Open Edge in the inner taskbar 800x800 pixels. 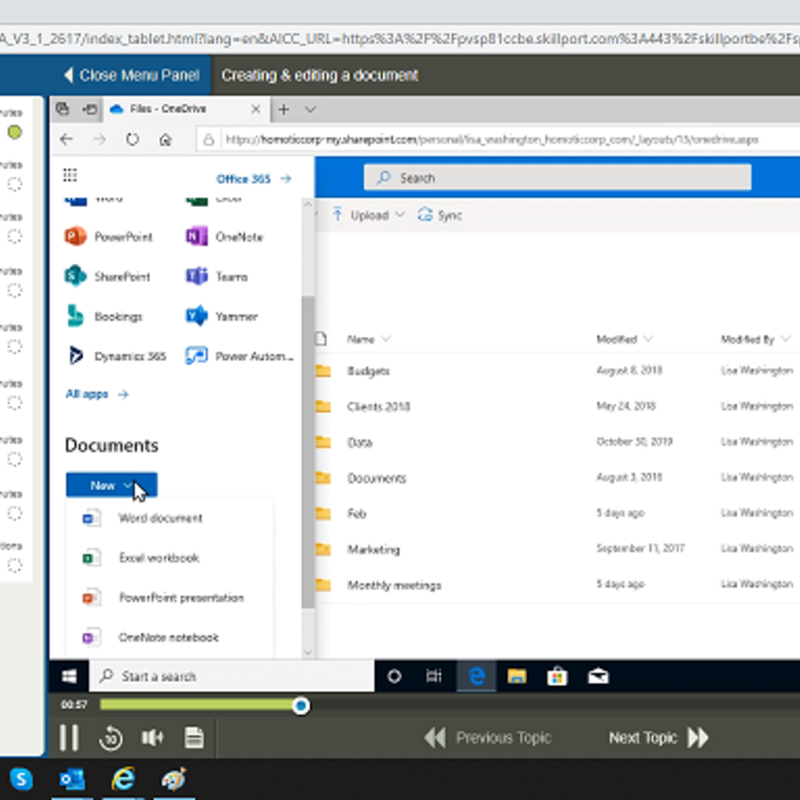pyautogui.click(x=476, y=677)
